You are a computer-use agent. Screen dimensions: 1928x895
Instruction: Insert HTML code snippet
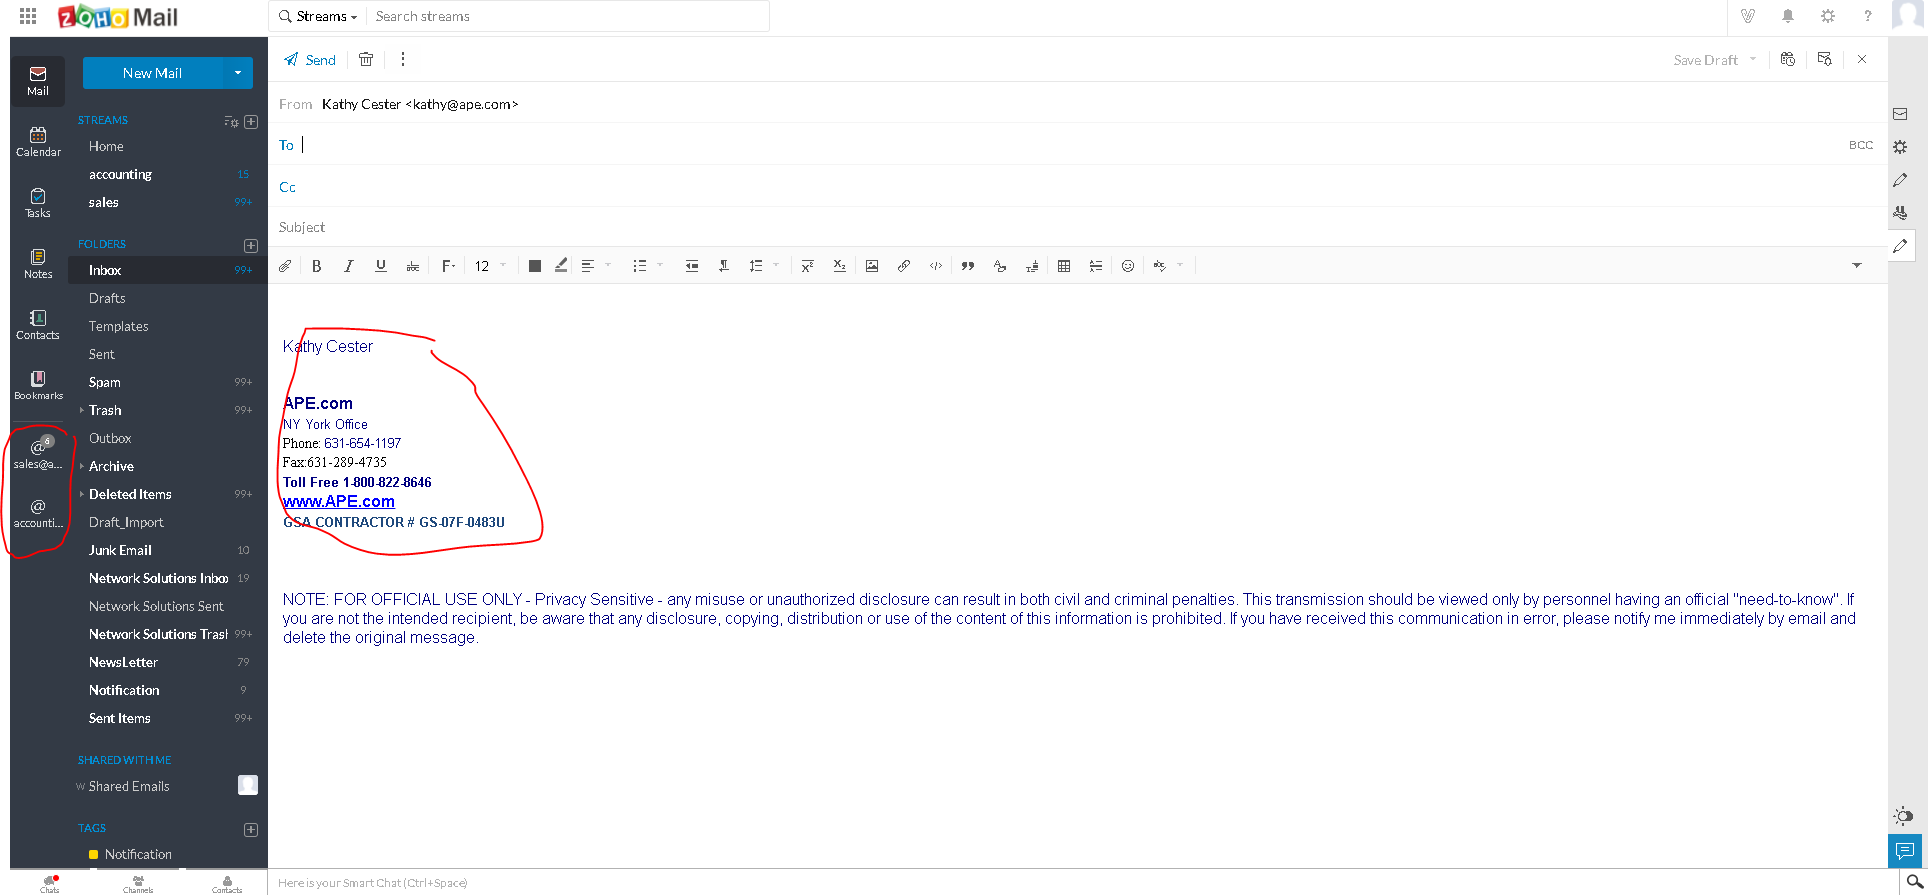(x=936, y=266)
